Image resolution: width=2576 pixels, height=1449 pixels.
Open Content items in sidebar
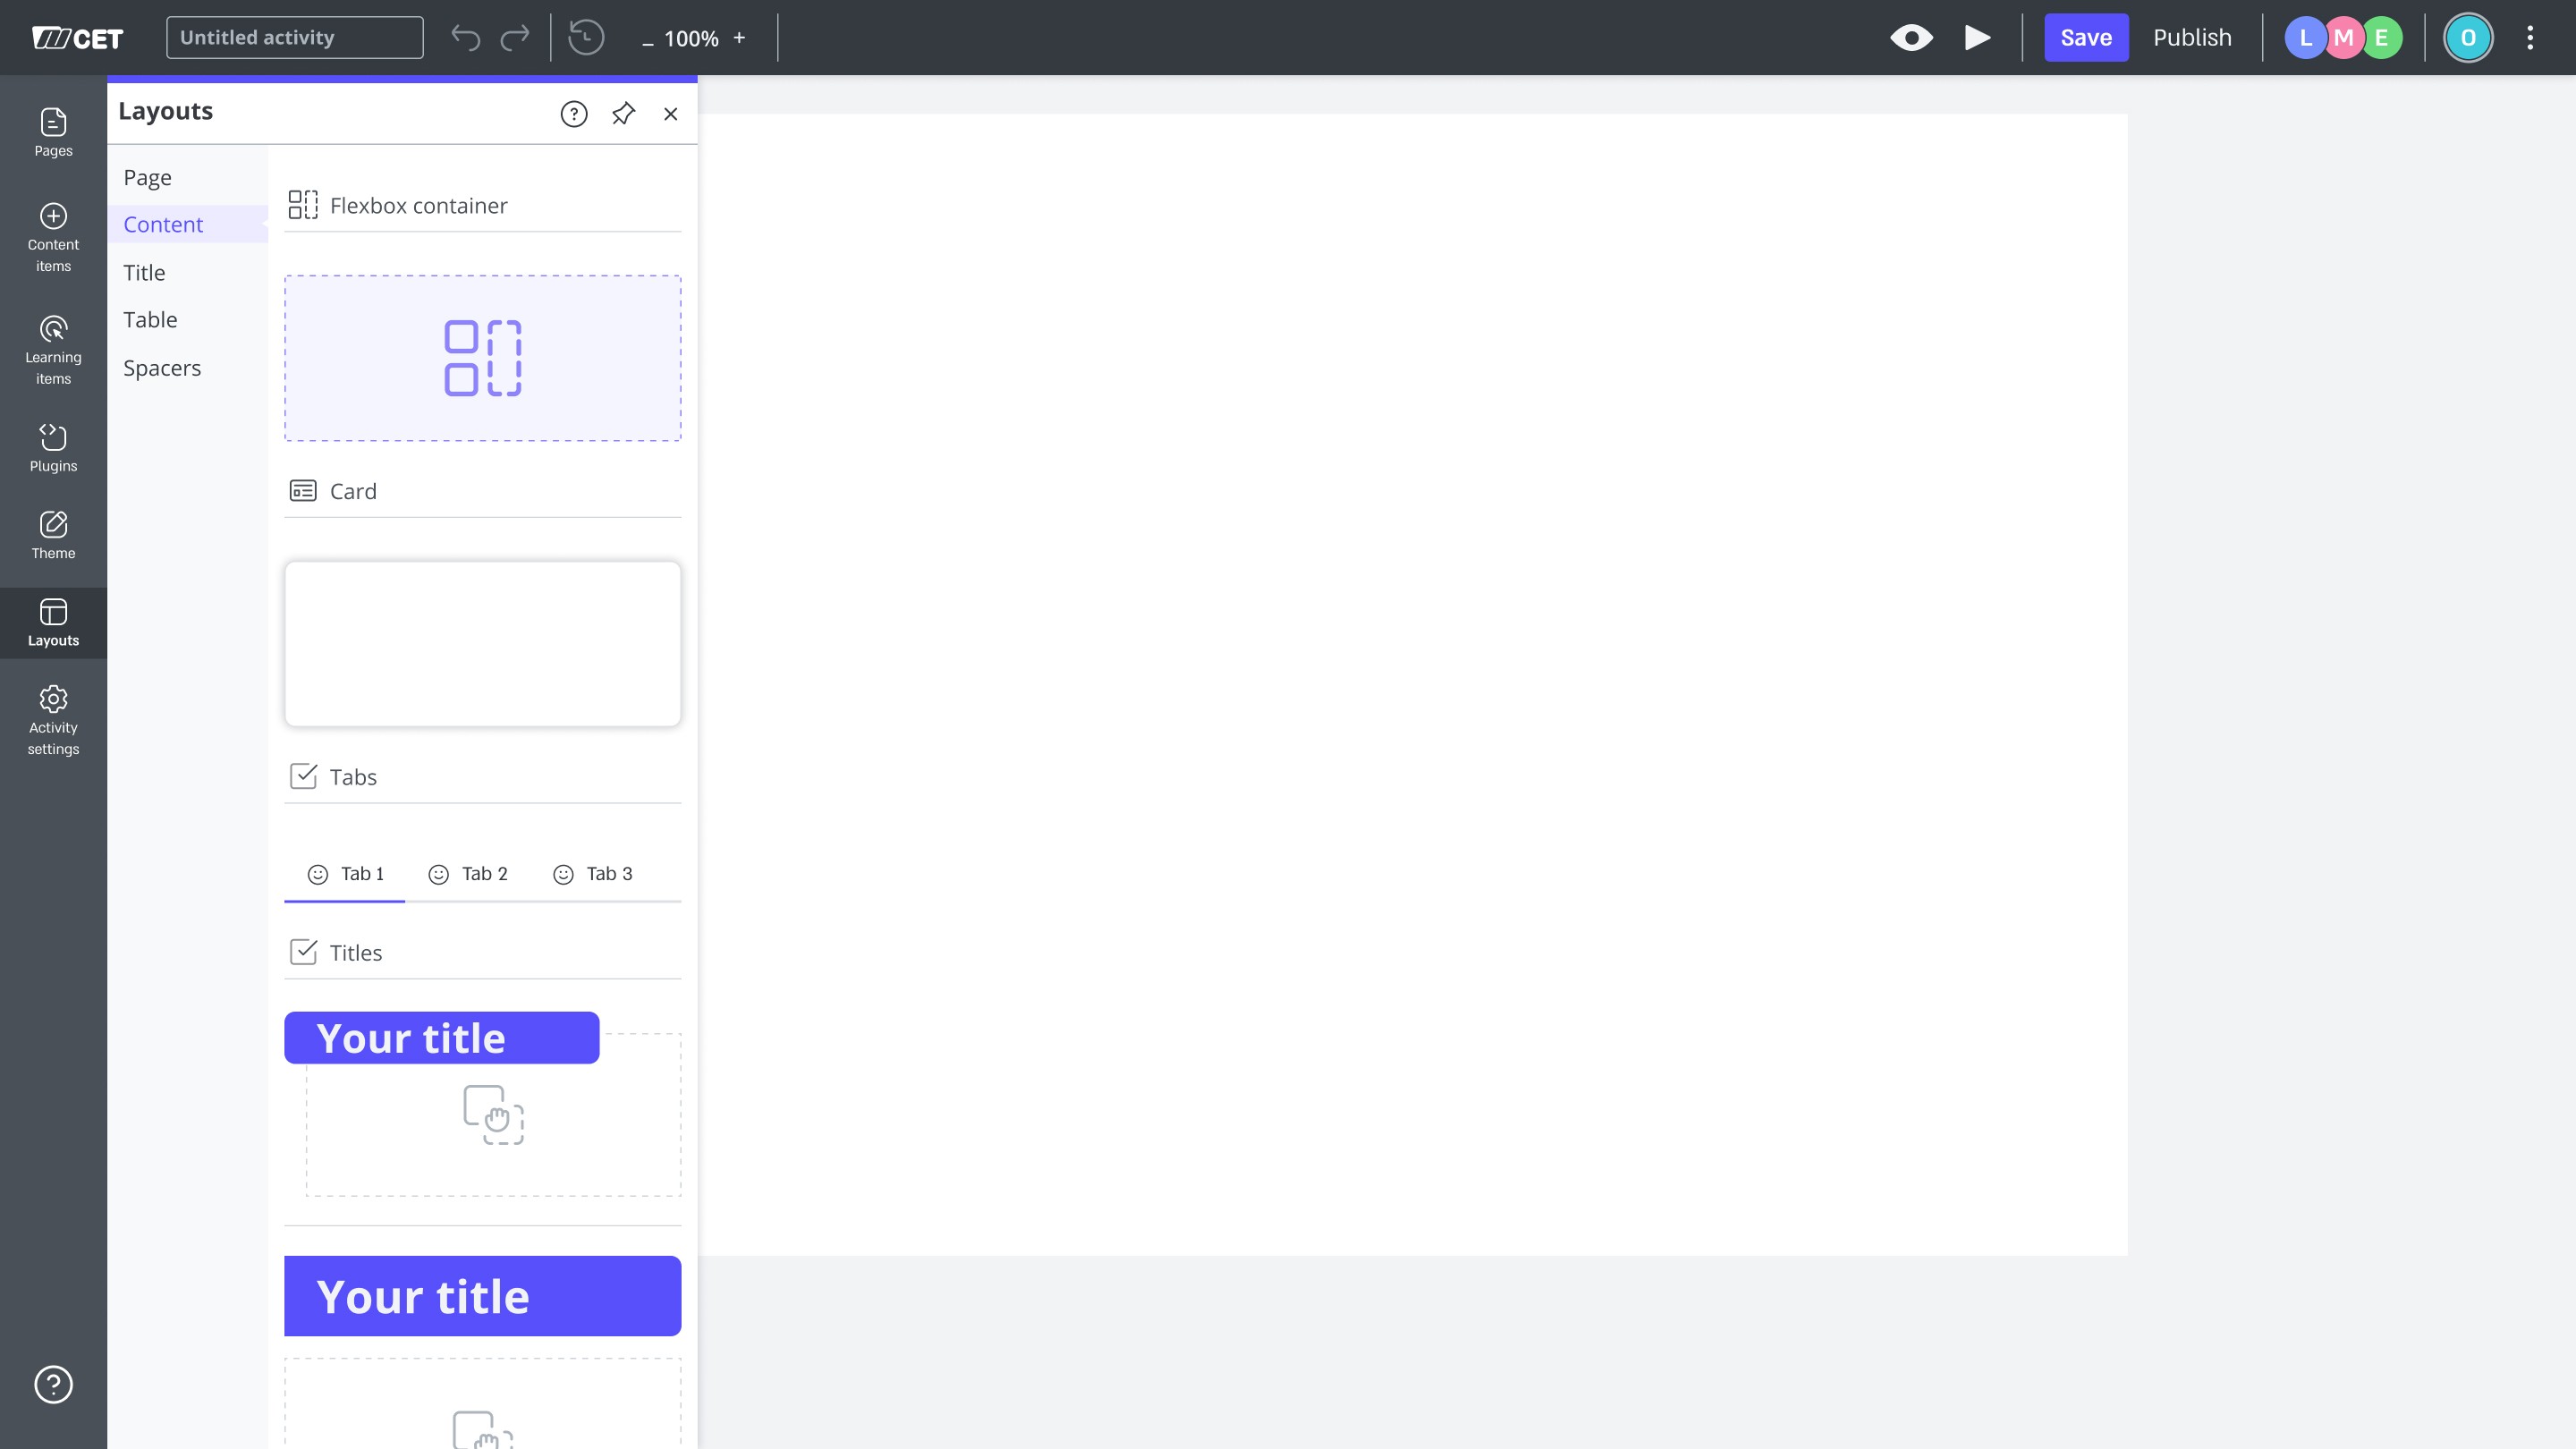click(53, 238)
